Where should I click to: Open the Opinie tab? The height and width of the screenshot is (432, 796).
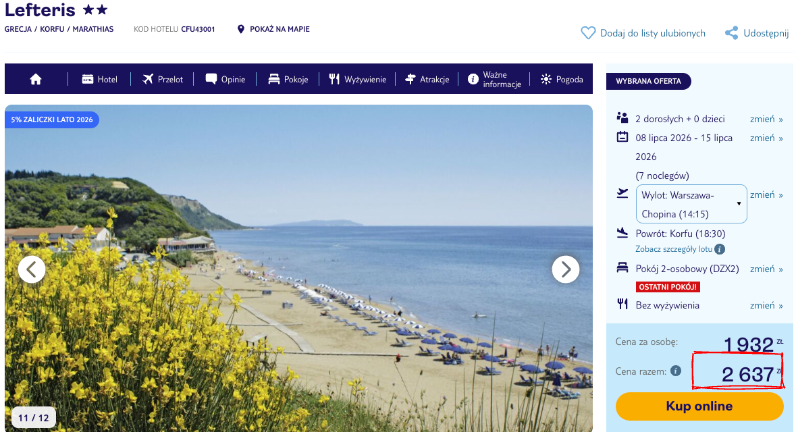coord(225,79)
